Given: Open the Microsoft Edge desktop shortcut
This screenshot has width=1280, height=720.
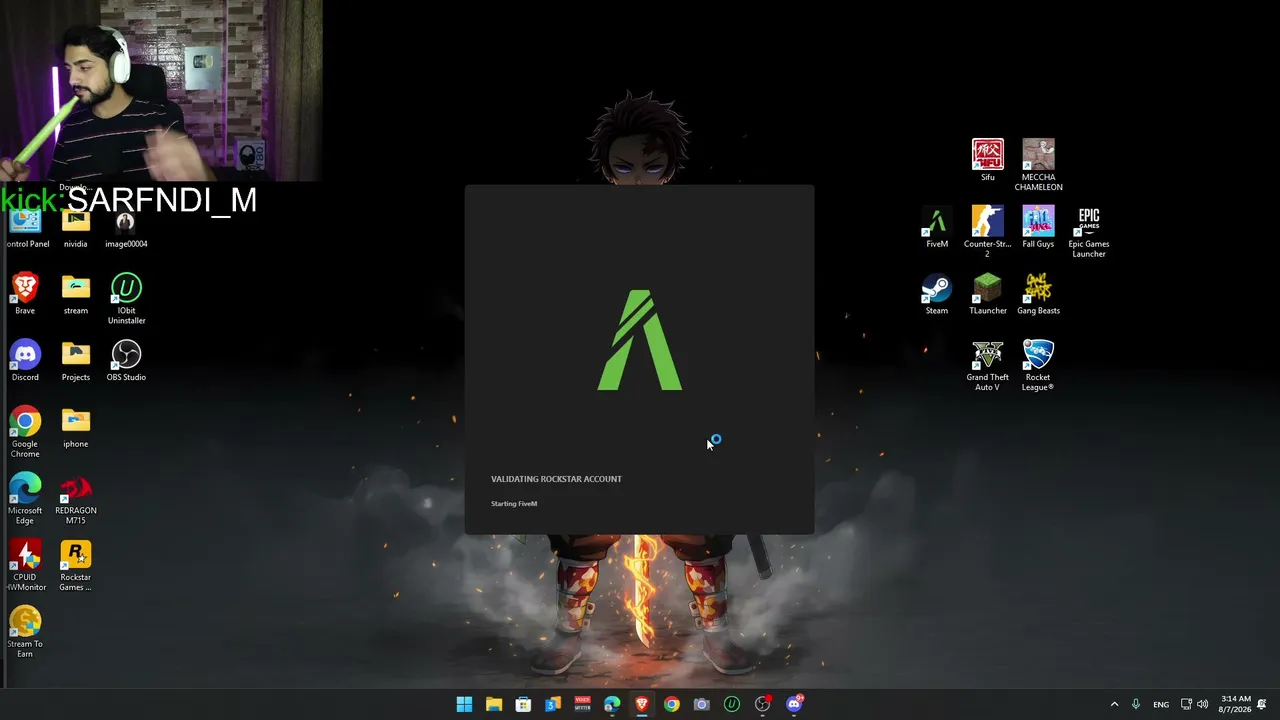Looking at the screenshot, I should coord(25,499).
